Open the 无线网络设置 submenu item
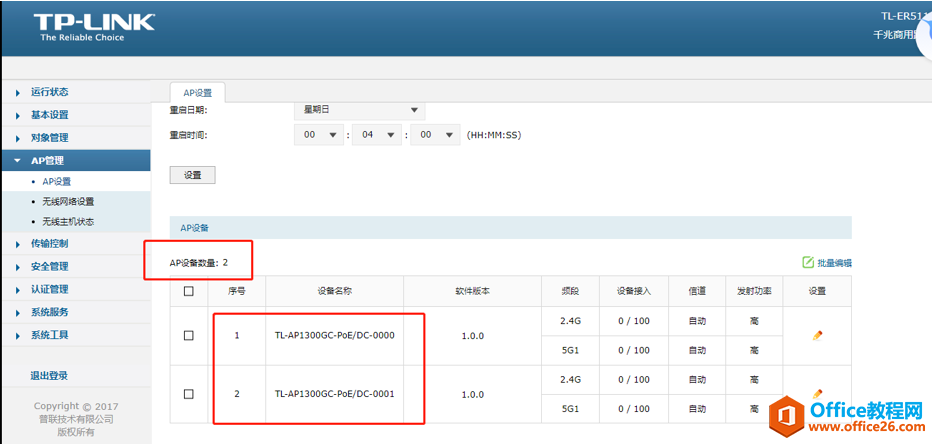 tap(68, 201)
